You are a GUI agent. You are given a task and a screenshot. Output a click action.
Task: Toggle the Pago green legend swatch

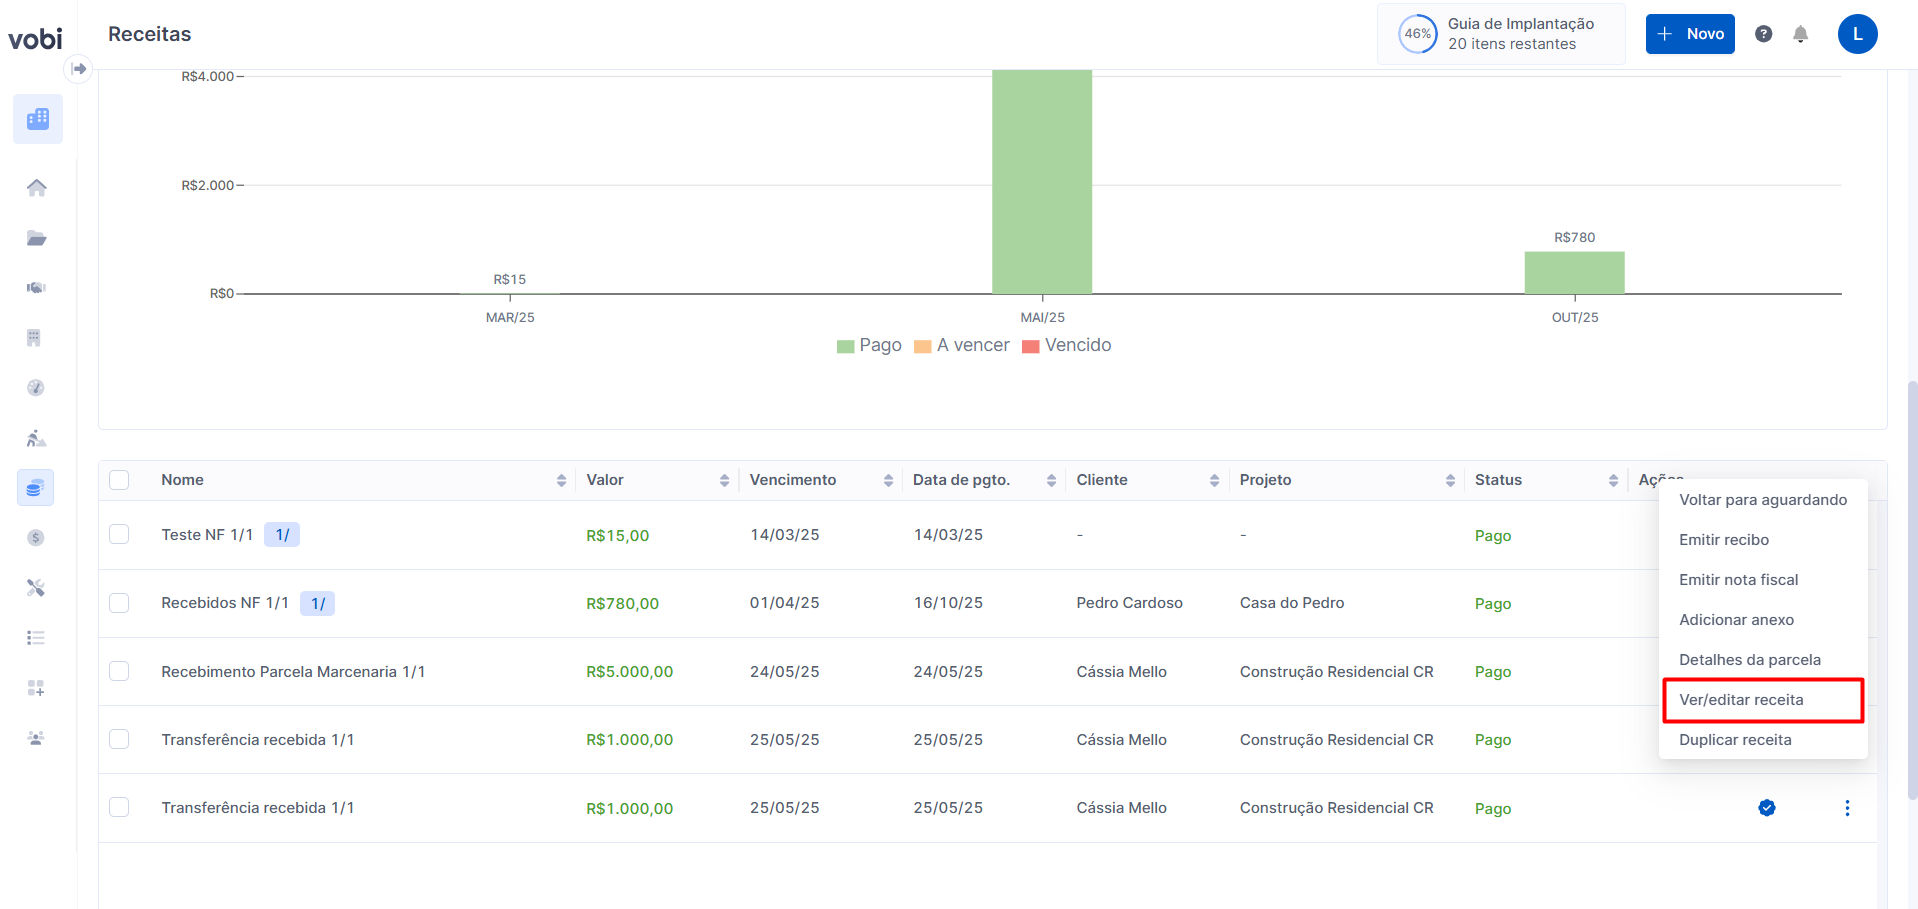[x=846, y=346]
